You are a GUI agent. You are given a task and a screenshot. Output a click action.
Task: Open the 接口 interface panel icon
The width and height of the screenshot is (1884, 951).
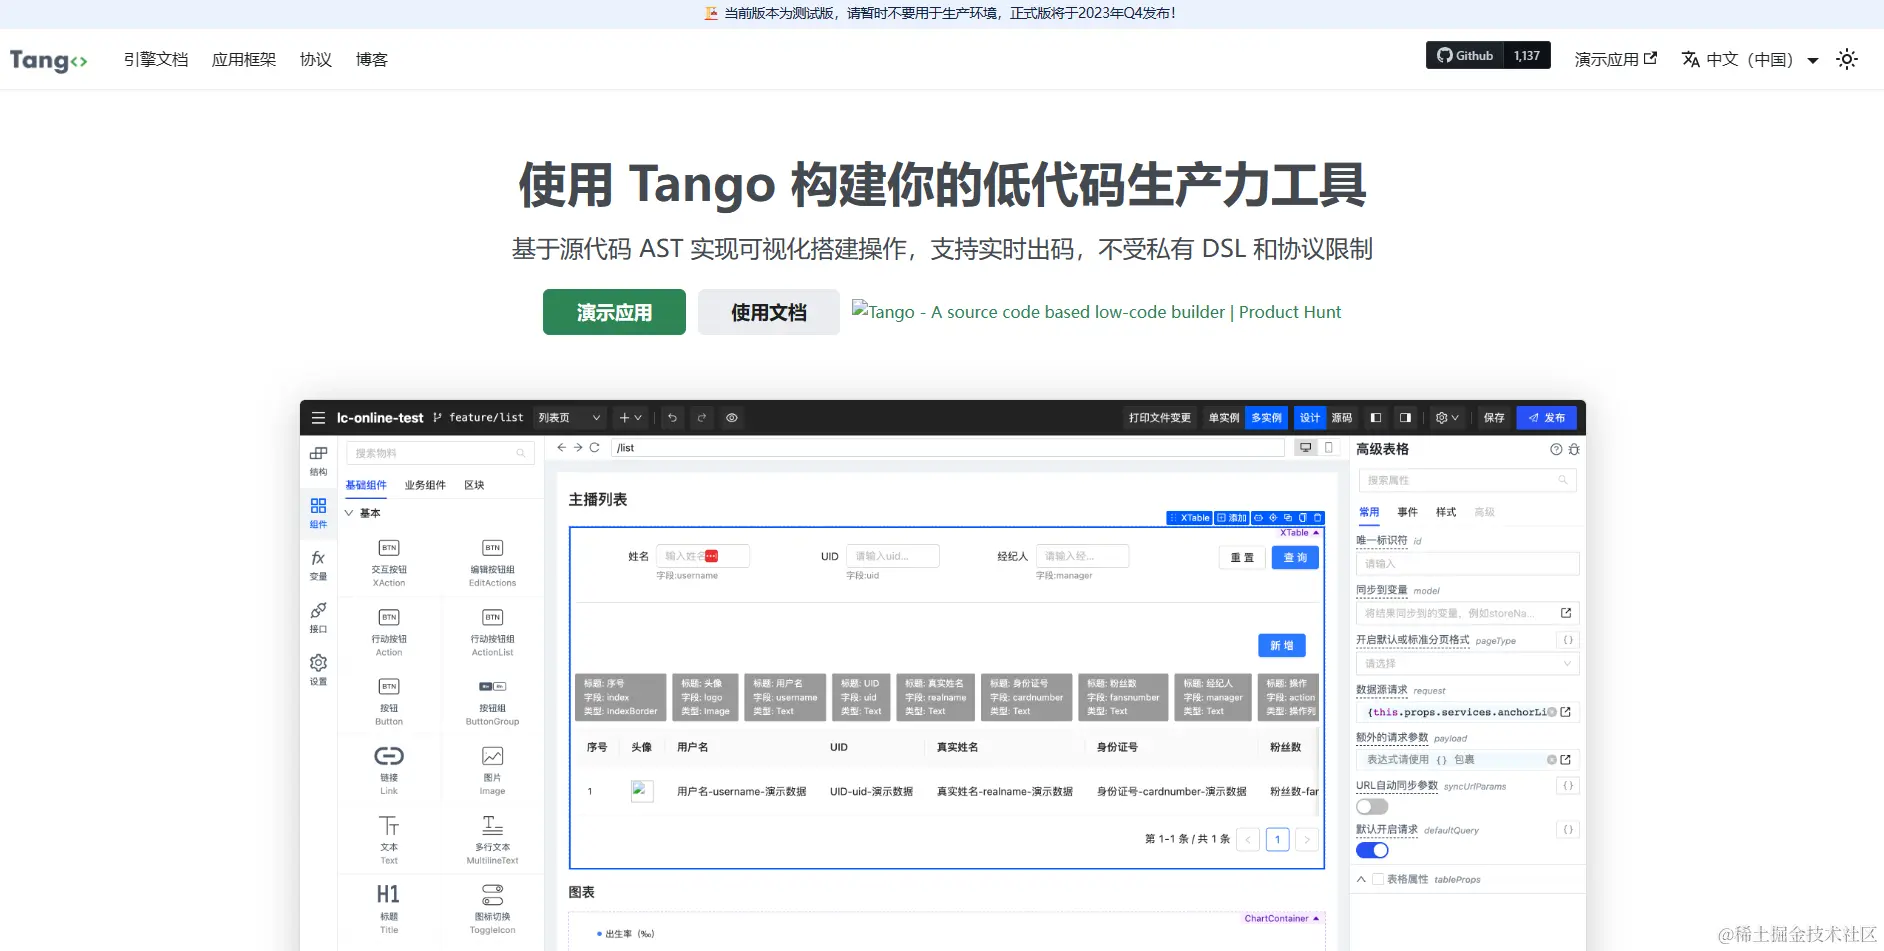click(x=318, y=617)
